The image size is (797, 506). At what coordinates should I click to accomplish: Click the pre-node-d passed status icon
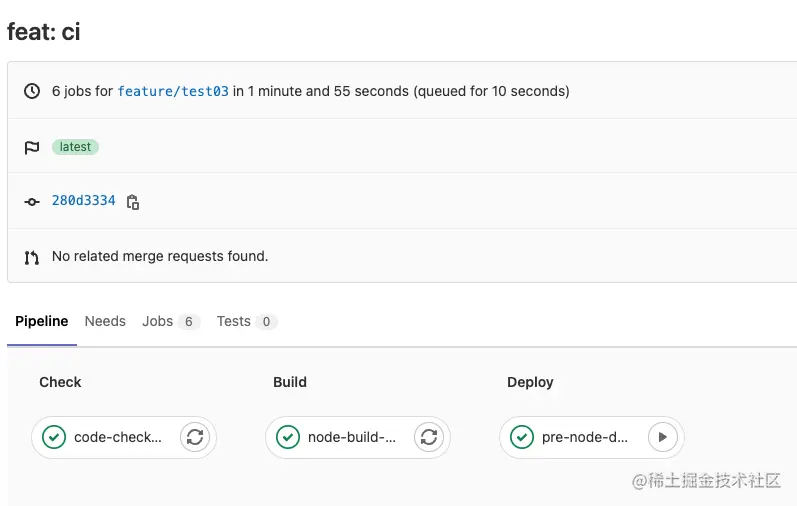click(522, 437)
